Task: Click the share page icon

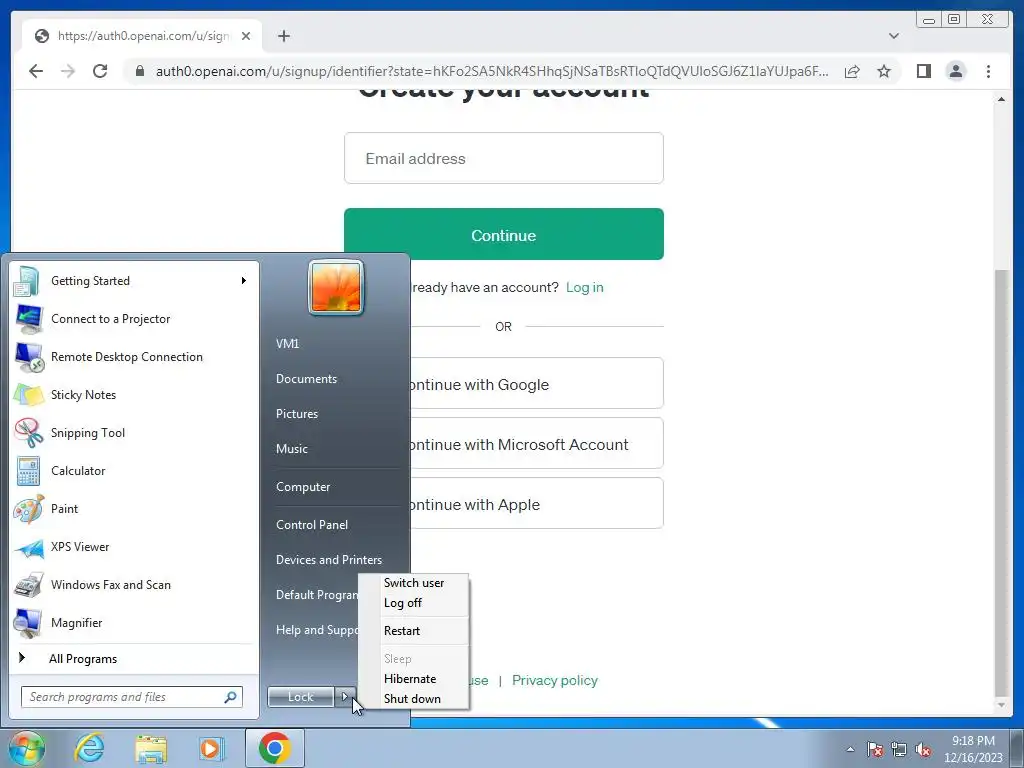Action: (x=852, y=71)
